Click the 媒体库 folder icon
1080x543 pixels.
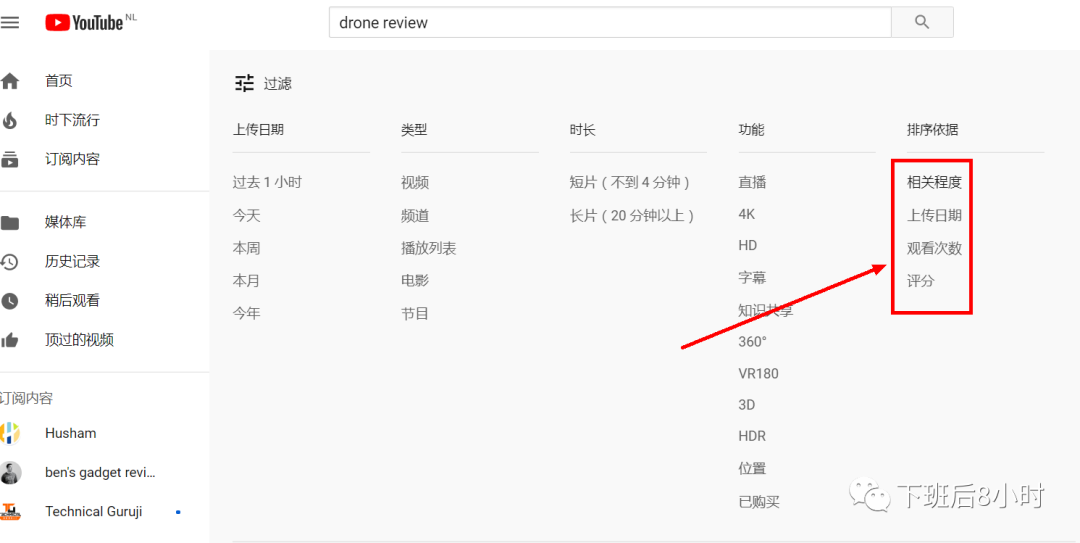[x=10, y=223]
